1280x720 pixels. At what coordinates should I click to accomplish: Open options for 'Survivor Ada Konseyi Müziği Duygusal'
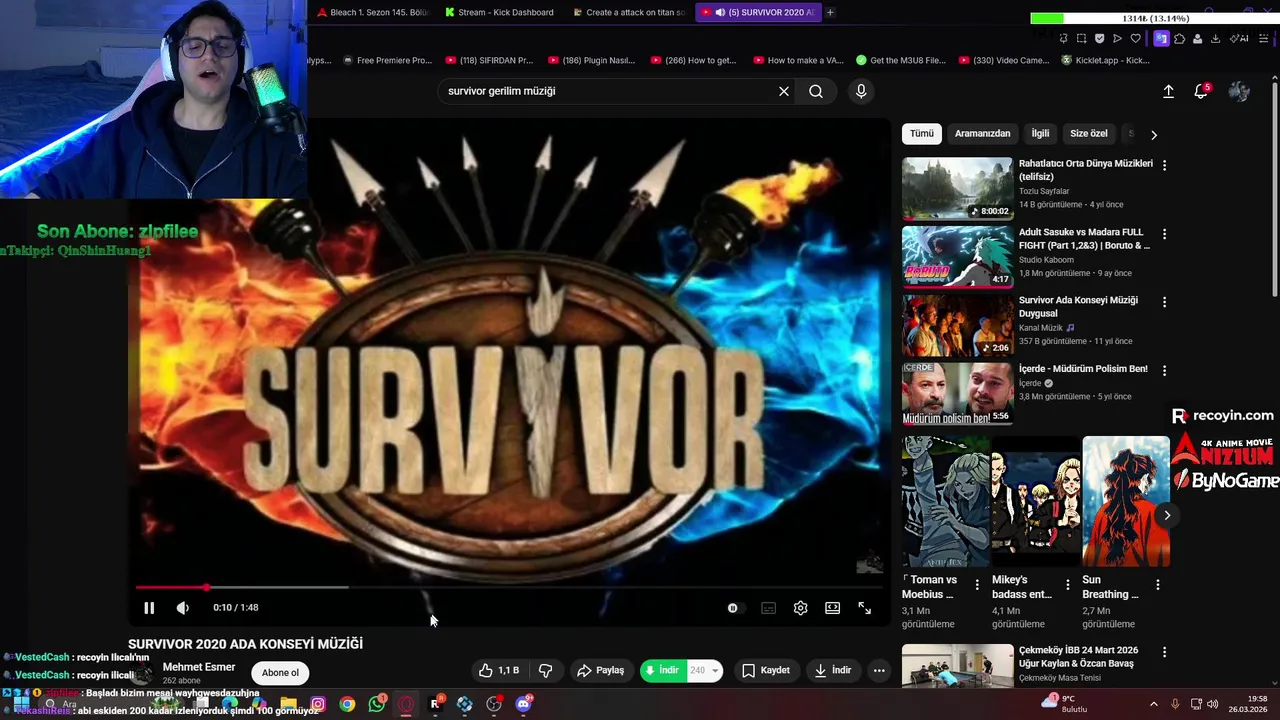tap(1164, 301)
